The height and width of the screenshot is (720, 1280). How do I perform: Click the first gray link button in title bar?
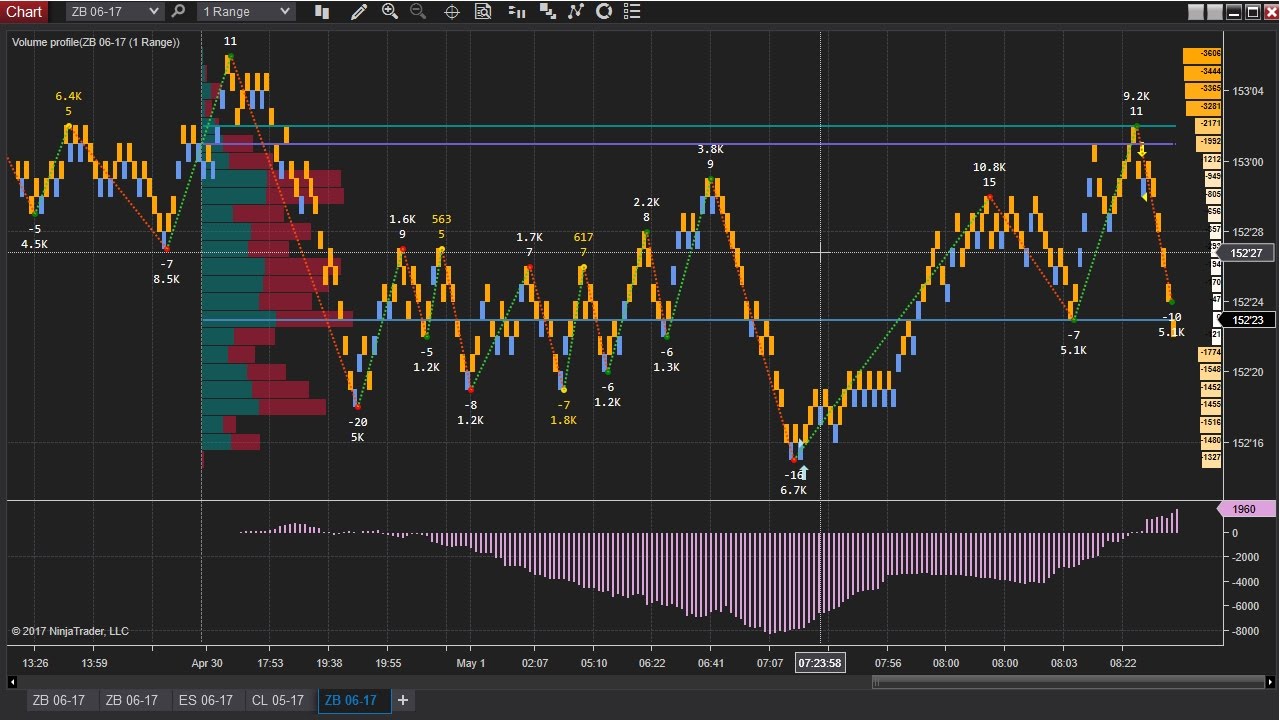[x=1197, y=12]
